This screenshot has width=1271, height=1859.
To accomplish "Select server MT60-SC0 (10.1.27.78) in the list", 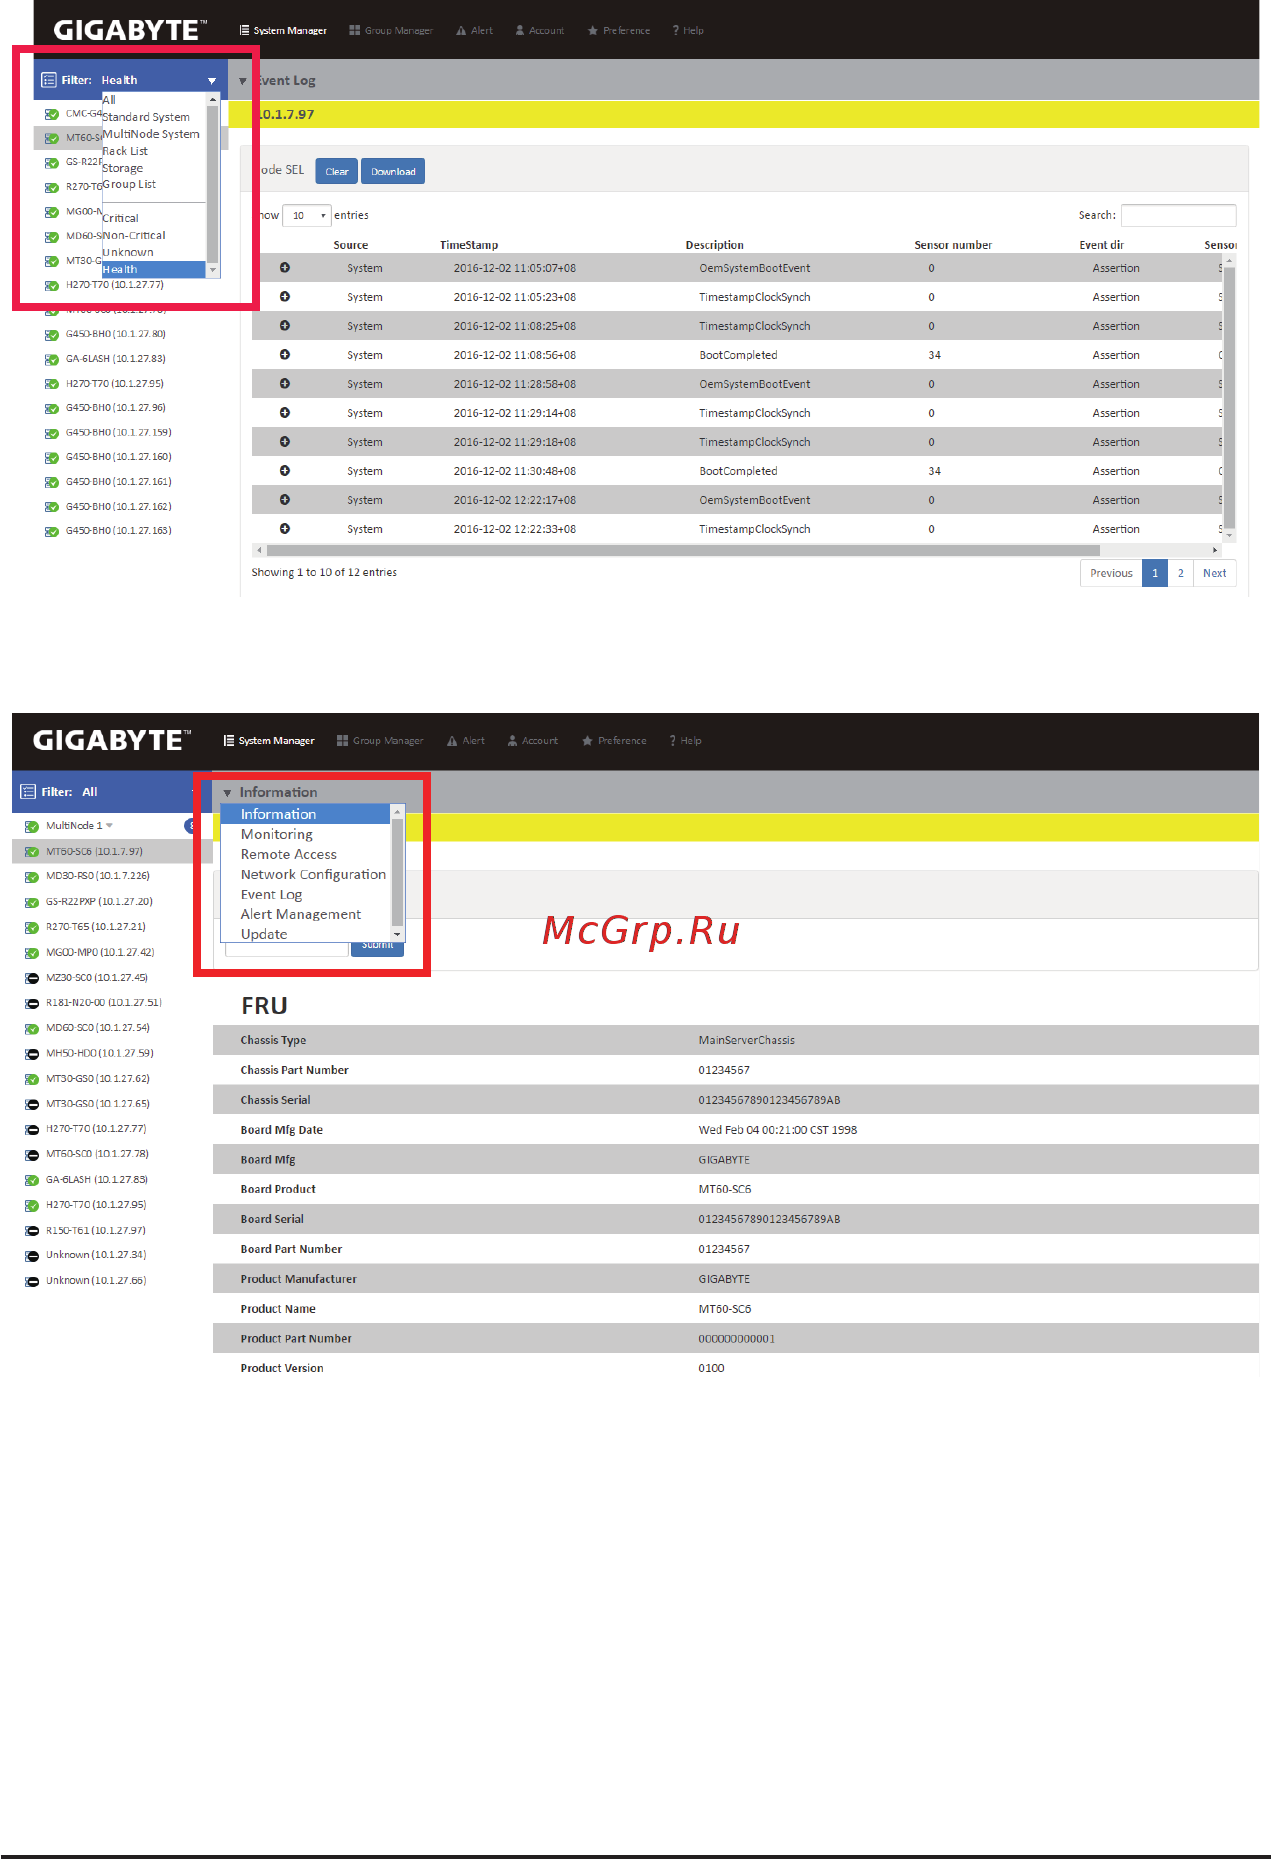I will (97, 1154).
